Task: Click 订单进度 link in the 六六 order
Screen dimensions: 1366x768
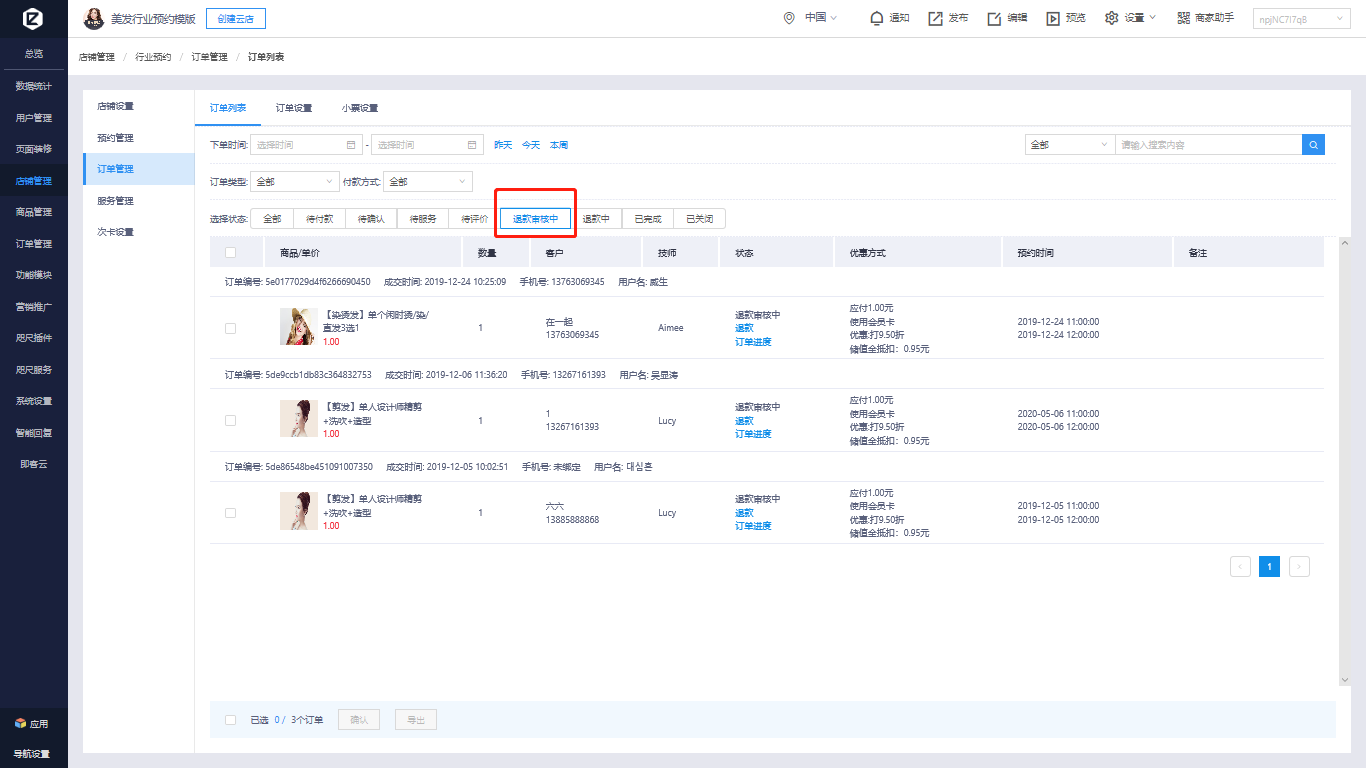Action: pyautogui.click(x=753, y=526)
